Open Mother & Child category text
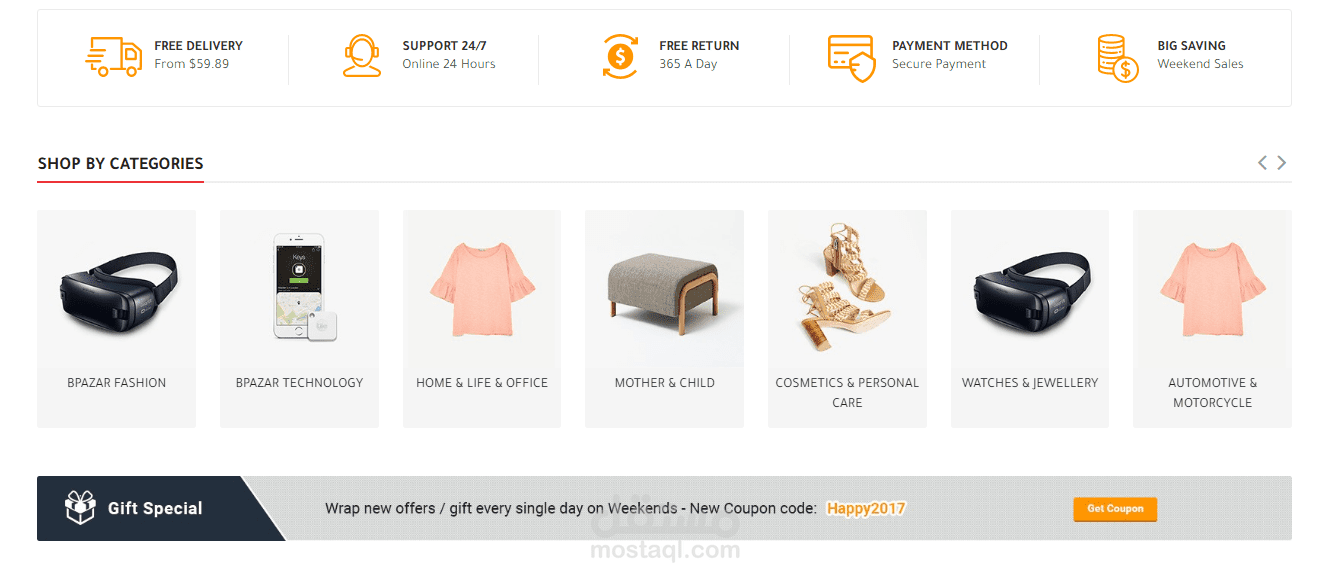 click(x=664, y=383)
